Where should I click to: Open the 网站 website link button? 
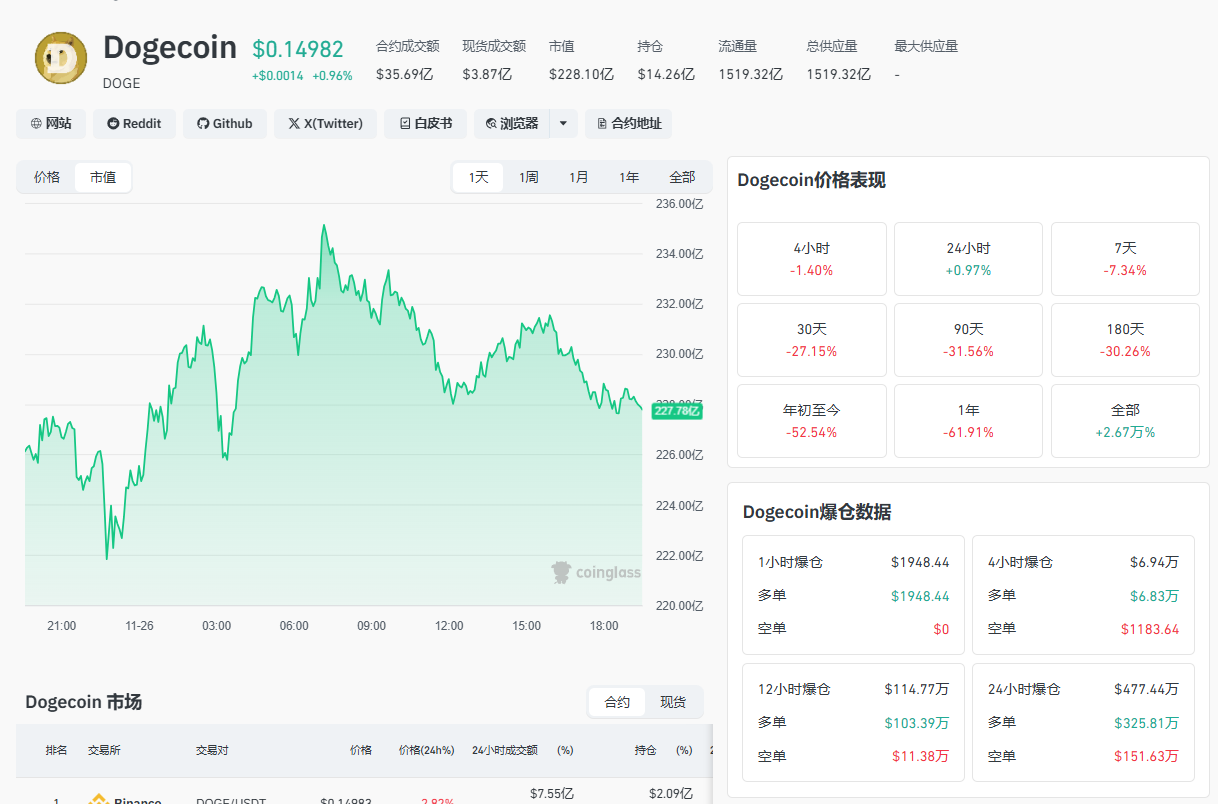51,124
